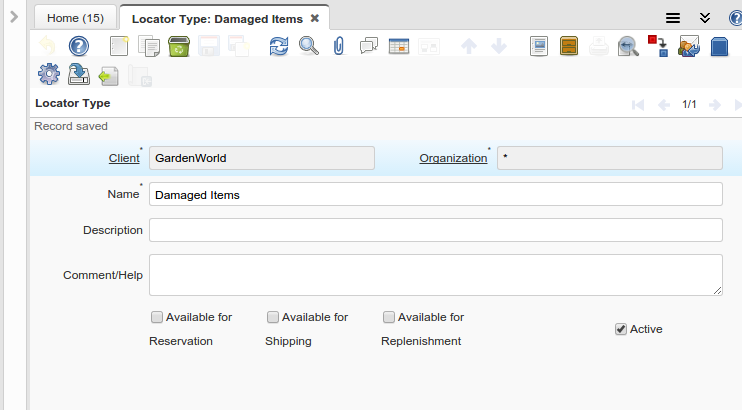Viewport: 742px width, 410px height.
Task: Open the hamburger menu at top right
Action: (674, 18)
